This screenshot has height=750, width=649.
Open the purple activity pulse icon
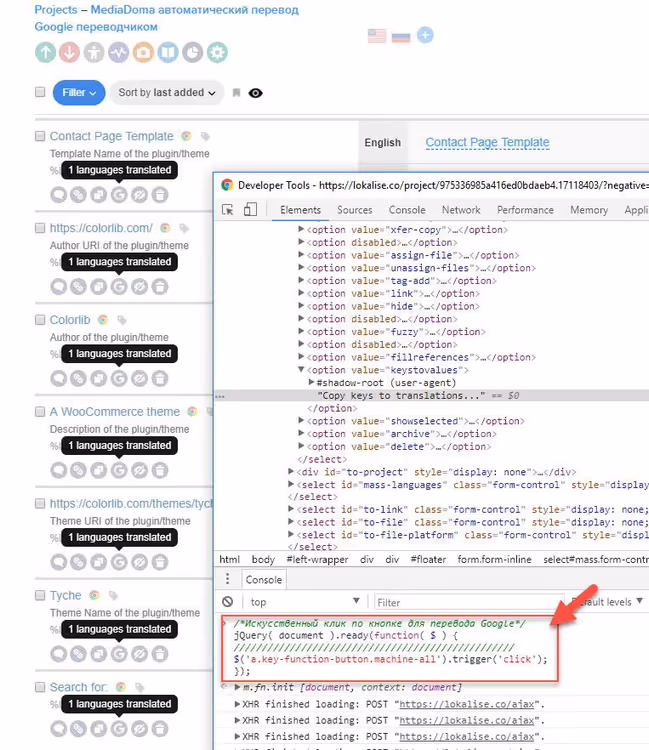point(119,52)
